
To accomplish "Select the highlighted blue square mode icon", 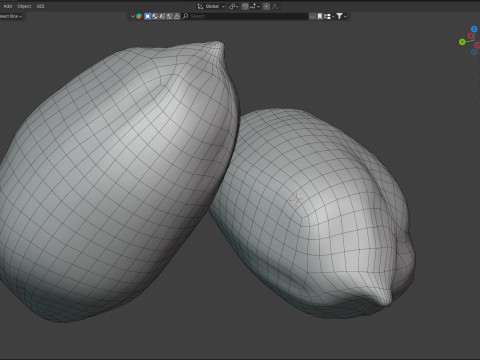I will coord(148,16).
